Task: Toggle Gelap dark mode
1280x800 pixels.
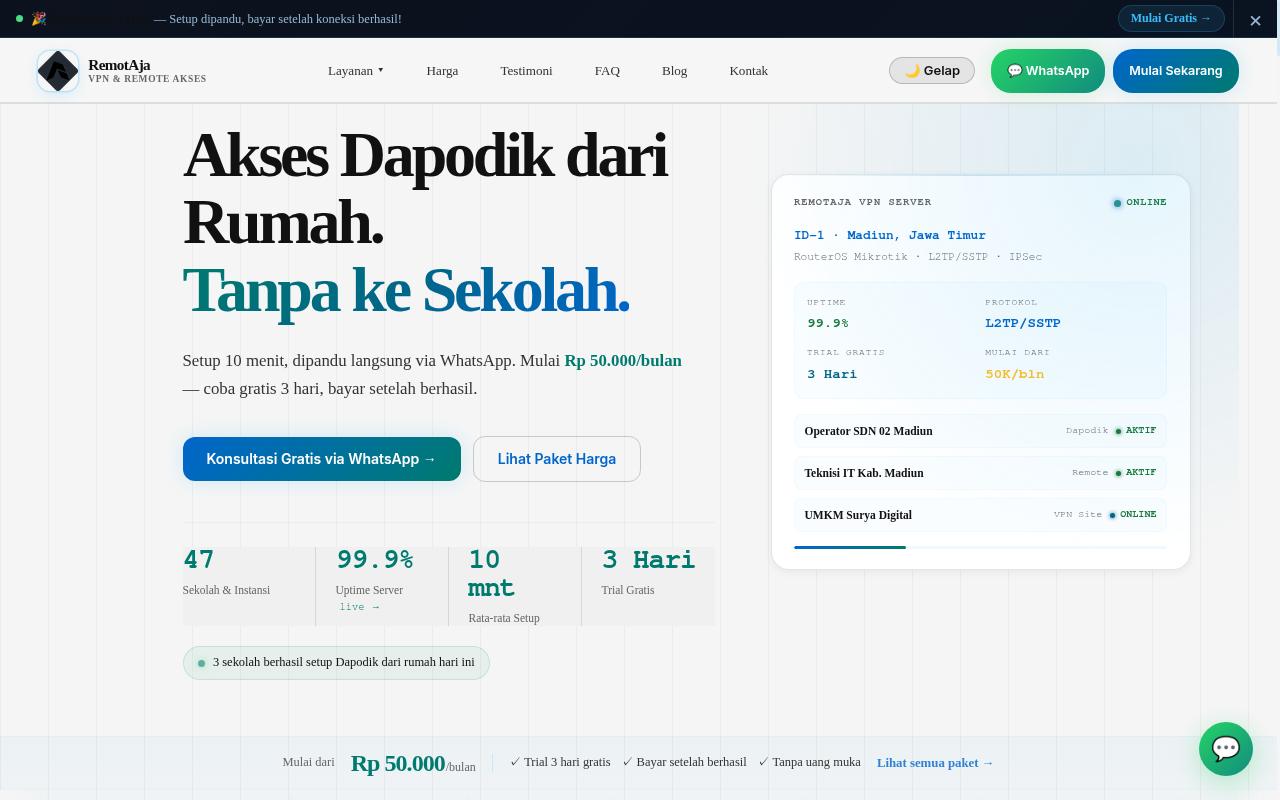Action: point(932,71)
